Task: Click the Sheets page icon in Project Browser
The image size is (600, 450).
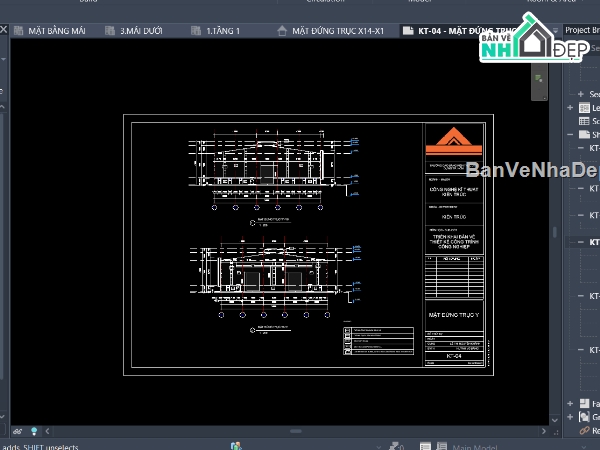Action: pyautogui.click(x=584, y=134)
